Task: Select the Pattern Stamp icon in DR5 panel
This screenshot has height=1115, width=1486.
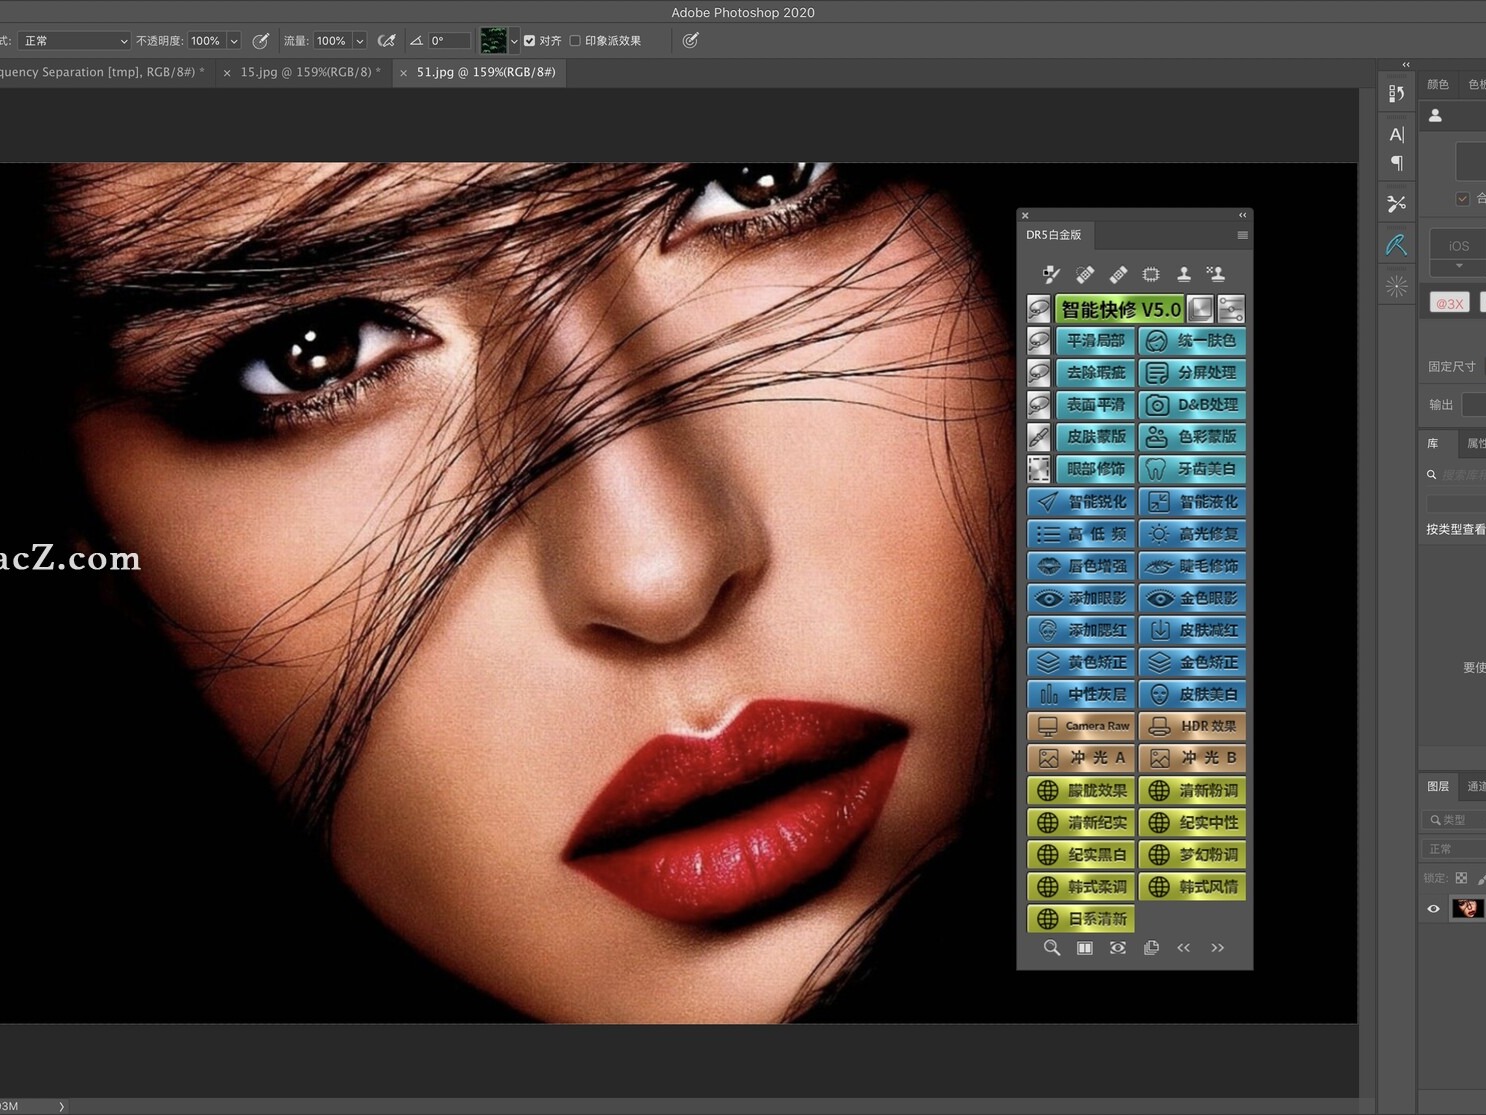Action: tap(1217, 273)
